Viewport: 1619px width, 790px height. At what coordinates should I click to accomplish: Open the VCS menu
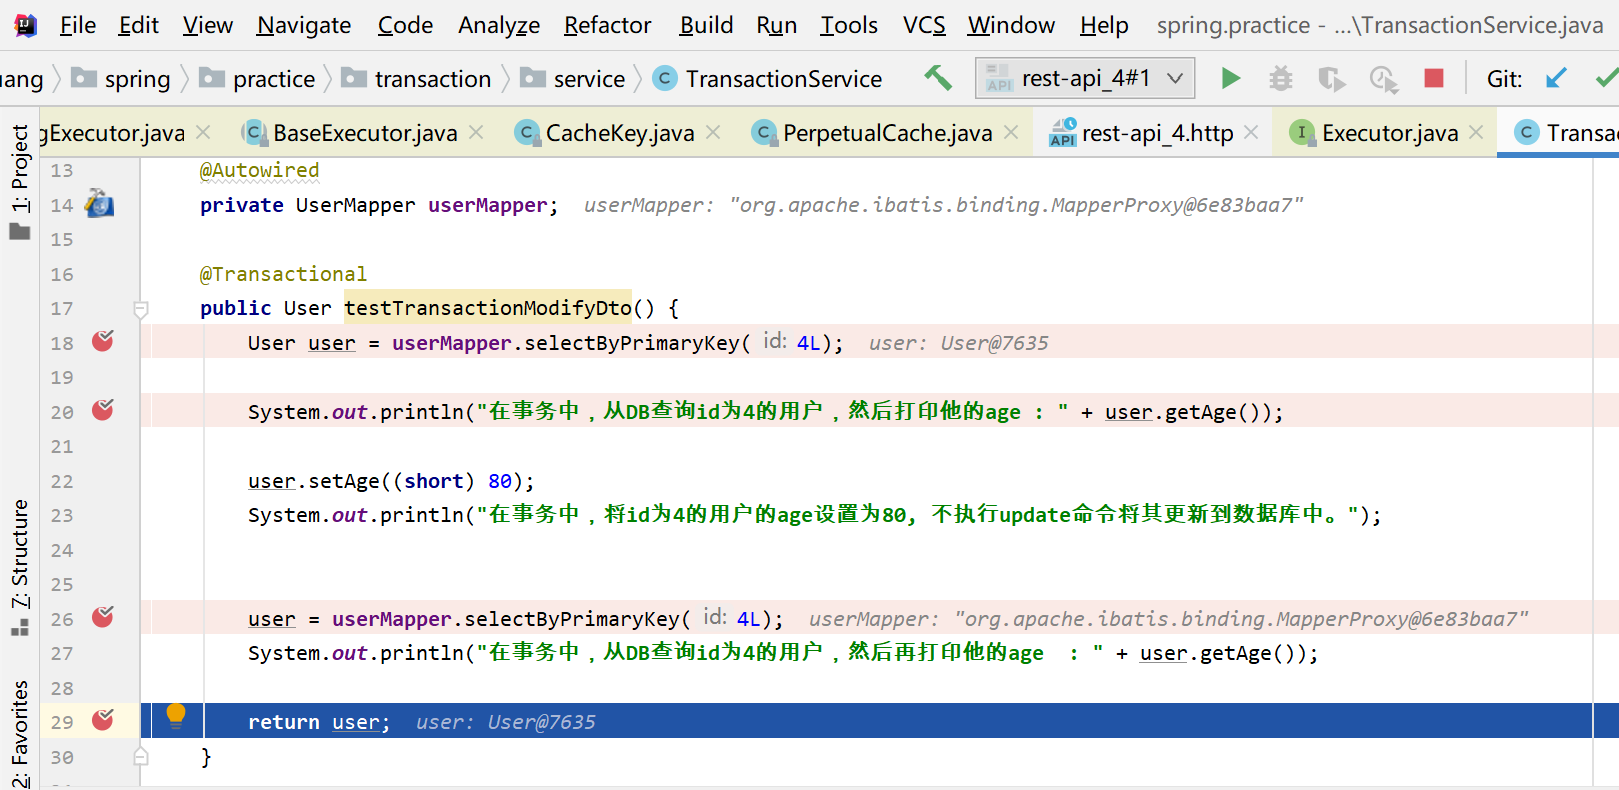[924, 25]
